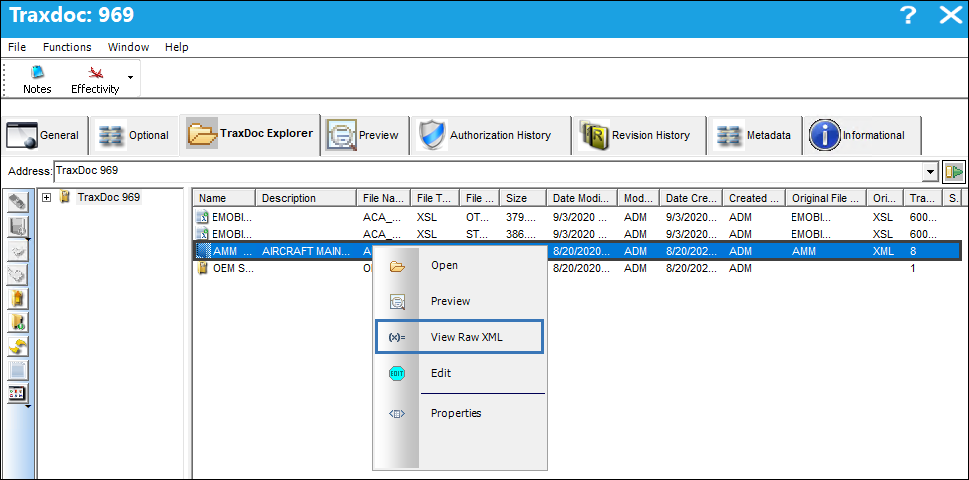
Task: Click the 386... size value
Action: click(519, 234)
